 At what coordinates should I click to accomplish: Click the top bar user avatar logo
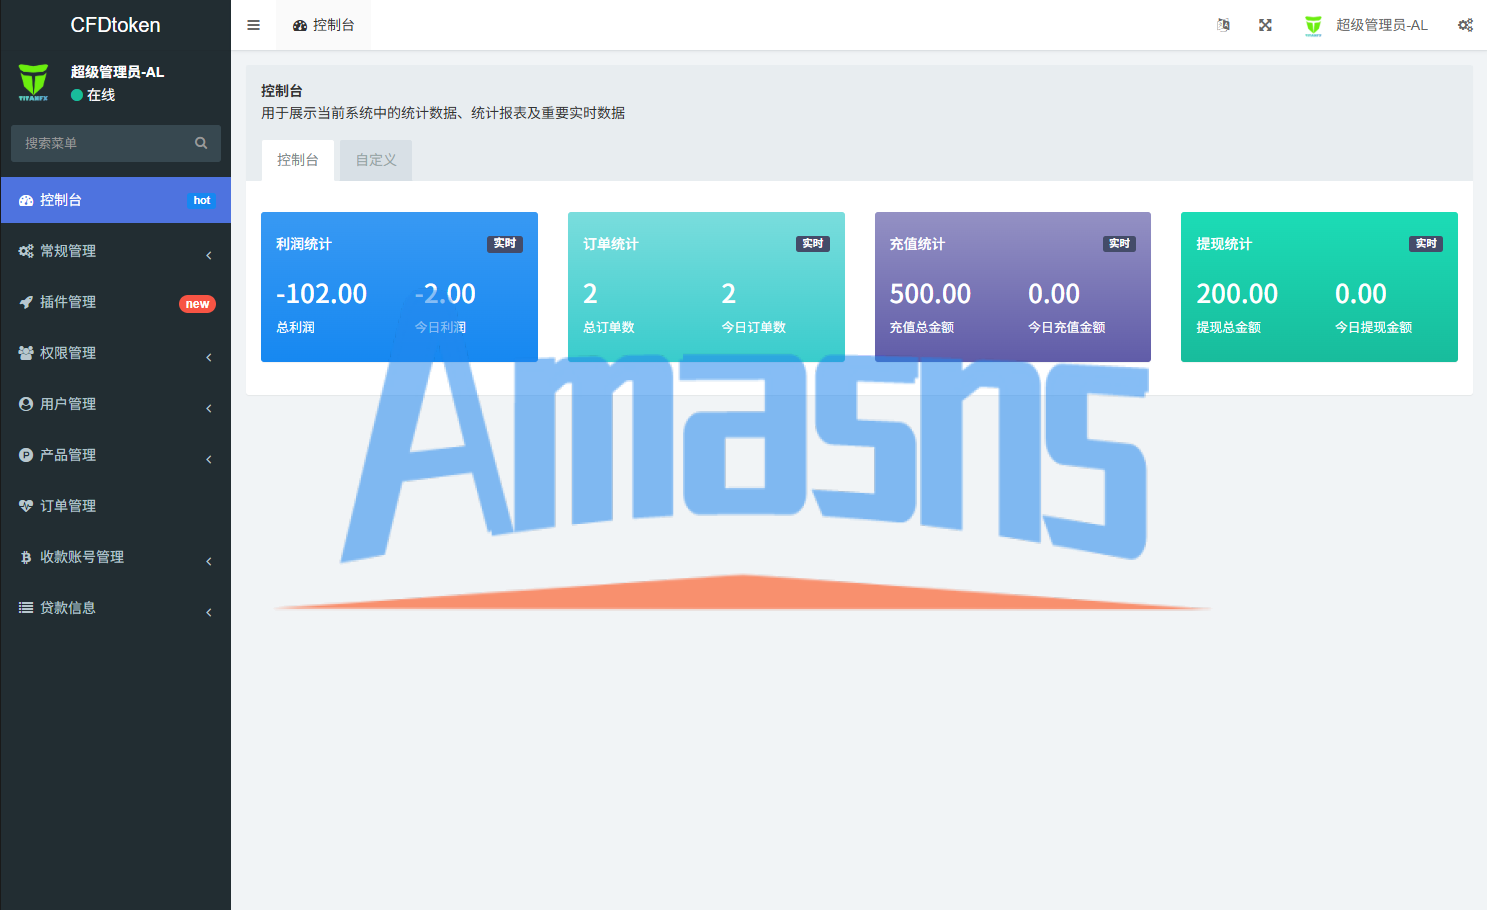tap(1313, 25)
